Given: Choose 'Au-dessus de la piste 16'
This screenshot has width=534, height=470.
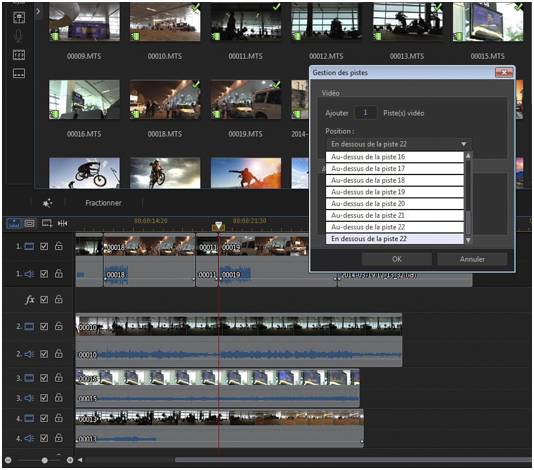Looking at the screenshot, I should point(395,157).
